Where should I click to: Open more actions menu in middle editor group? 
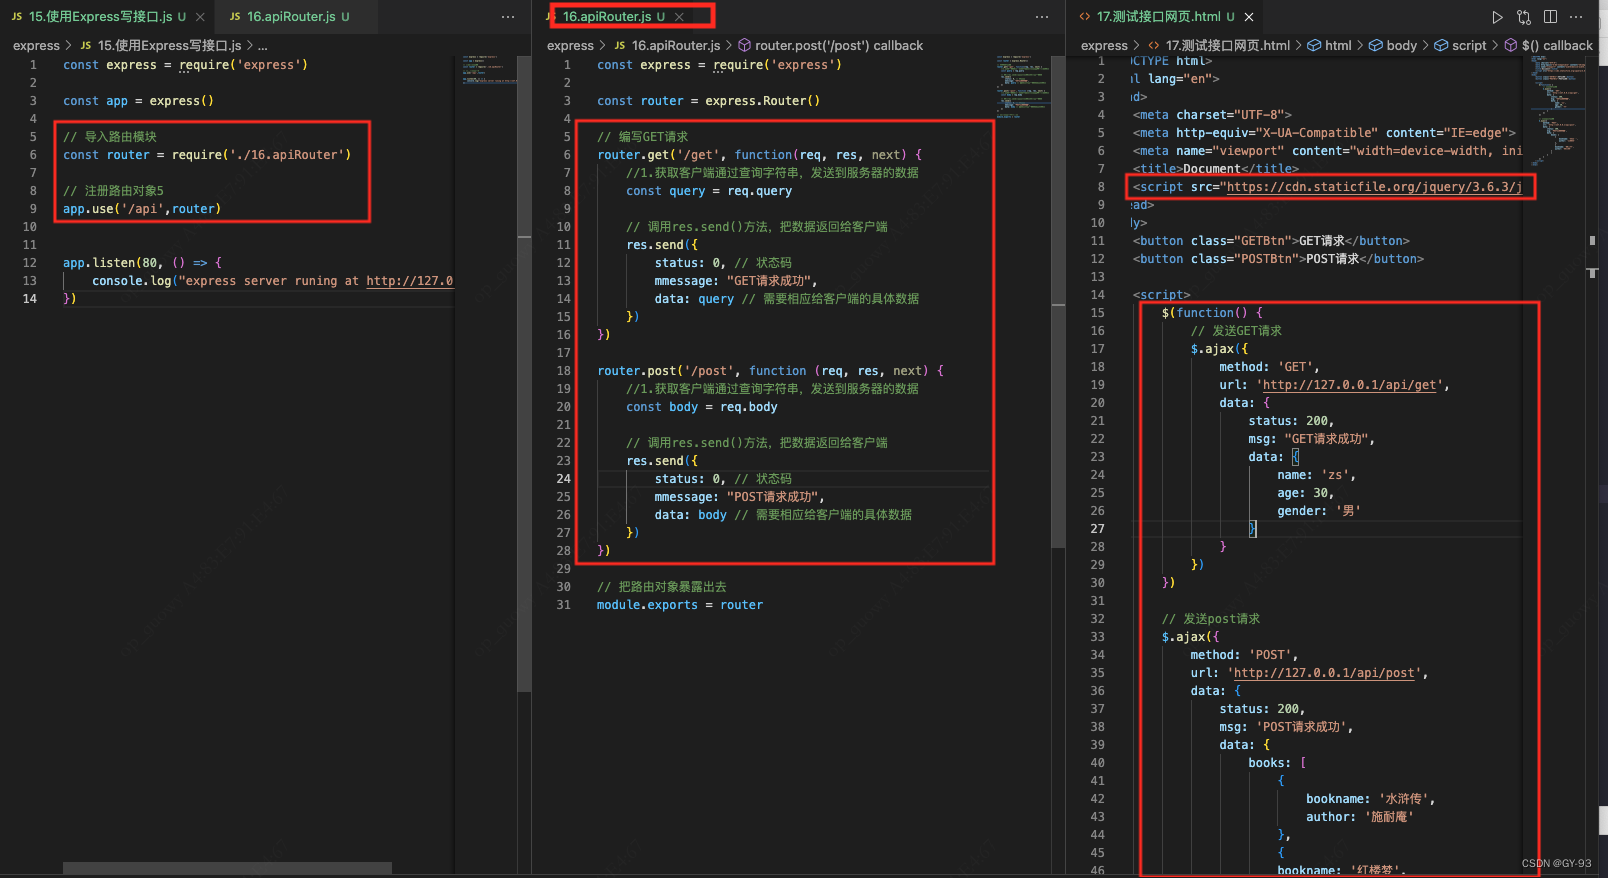[x=1042, y=17]
